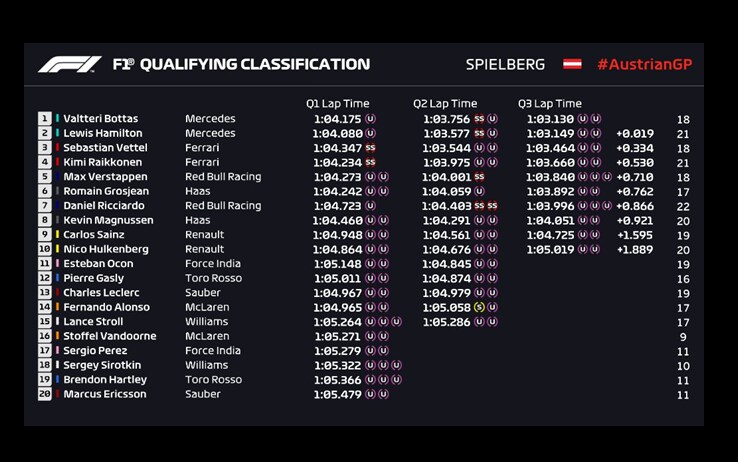Click the supersoft tyre icon in Raikkonen's Q1
Image resolution: width=738 pixels, height=462 pixels.
[370, 162]
